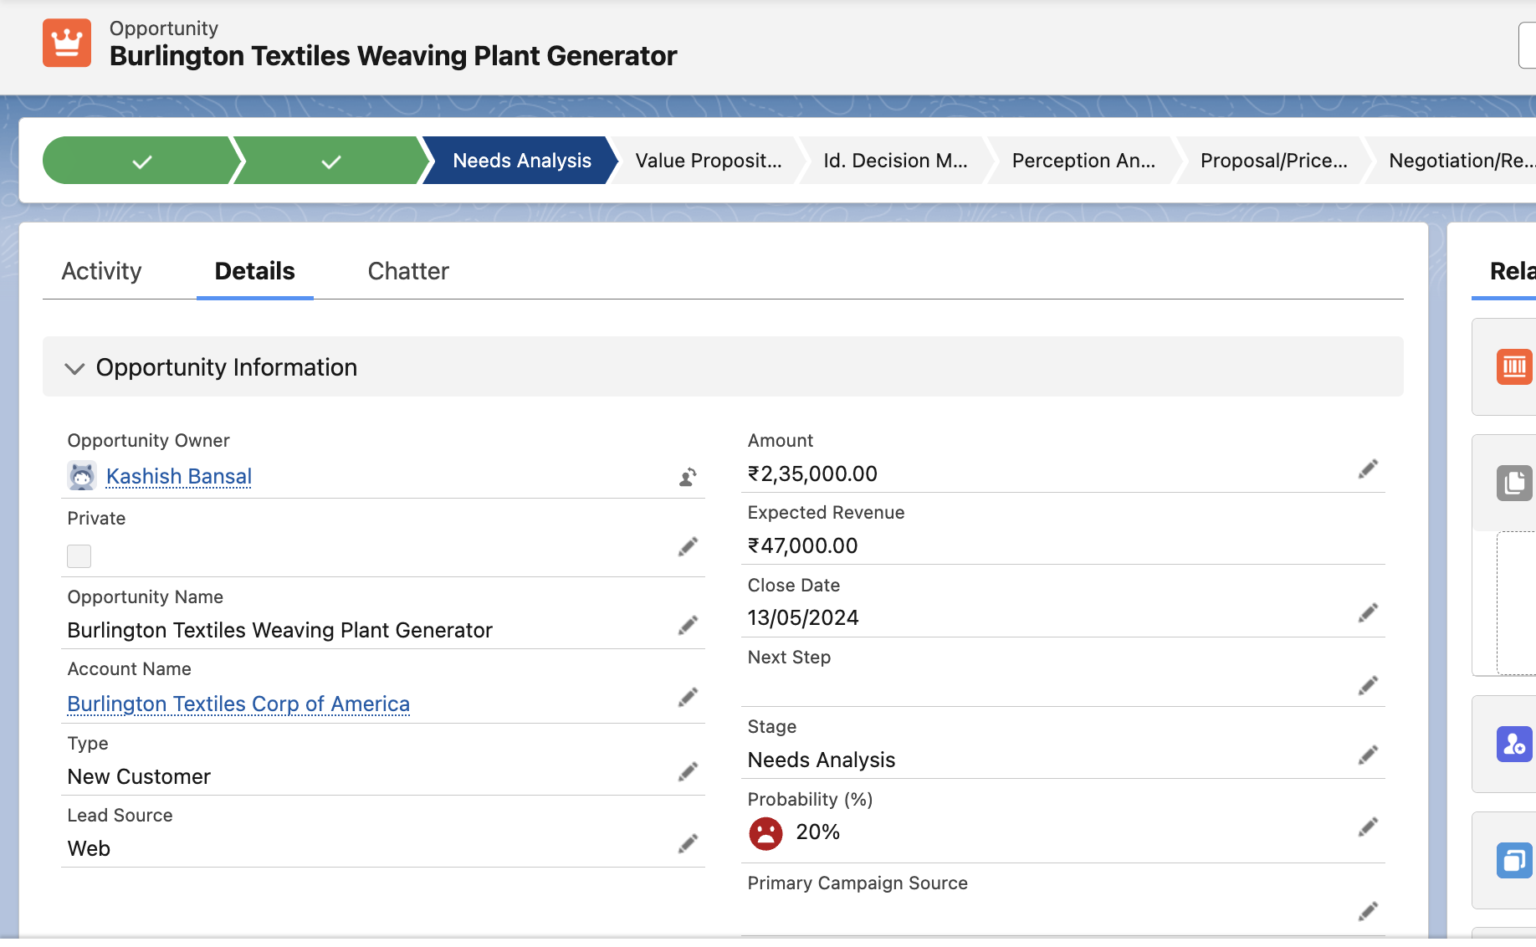Image resolution: width=1536 pixels, height=947 pixels.
Task: Edit the Private field pencil icon
Action: pos(688,547)
